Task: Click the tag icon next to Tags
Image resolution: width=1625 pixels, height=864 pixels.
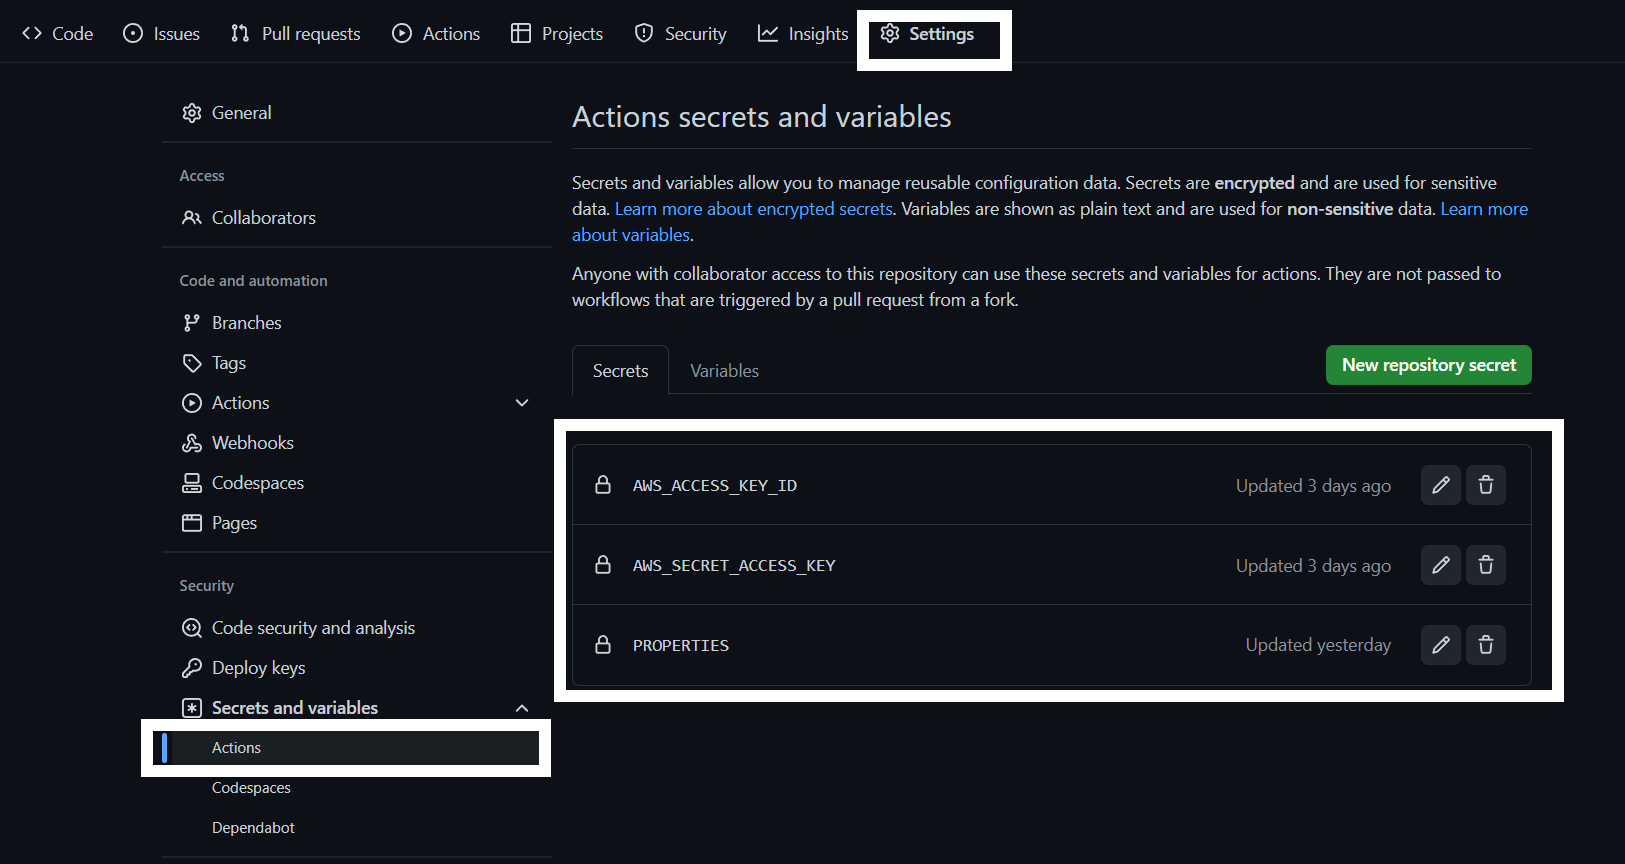Action: click(x=192, y=363)
